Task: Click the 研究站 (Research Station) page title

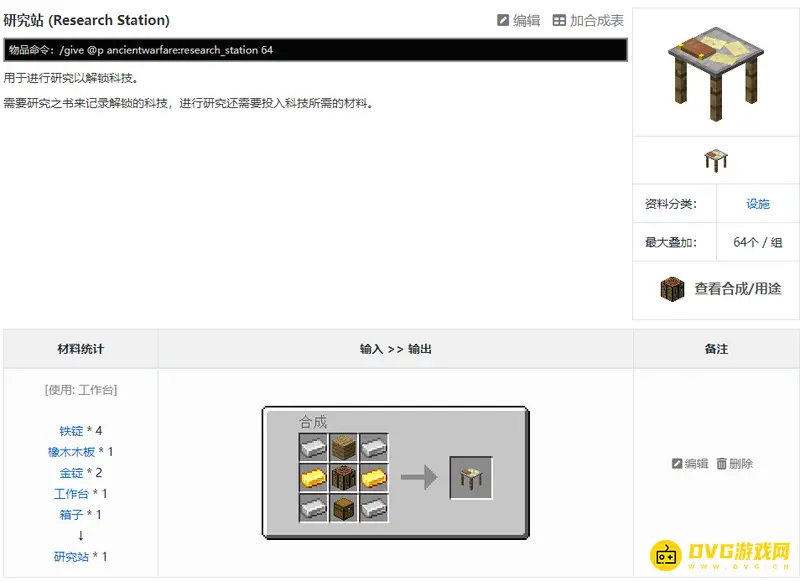Action: click(87, 20)
